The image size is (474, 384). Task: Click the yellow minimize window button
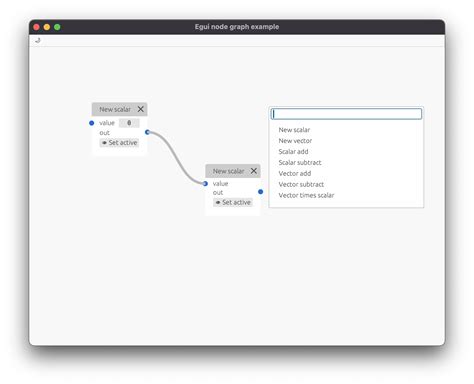[x=47, y=27]
